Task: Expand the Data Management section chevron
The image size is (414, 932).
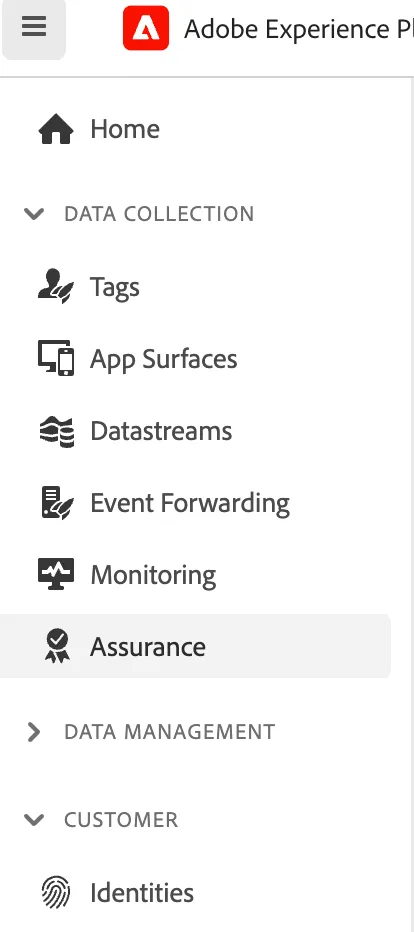Action: [x=34, y=732]
